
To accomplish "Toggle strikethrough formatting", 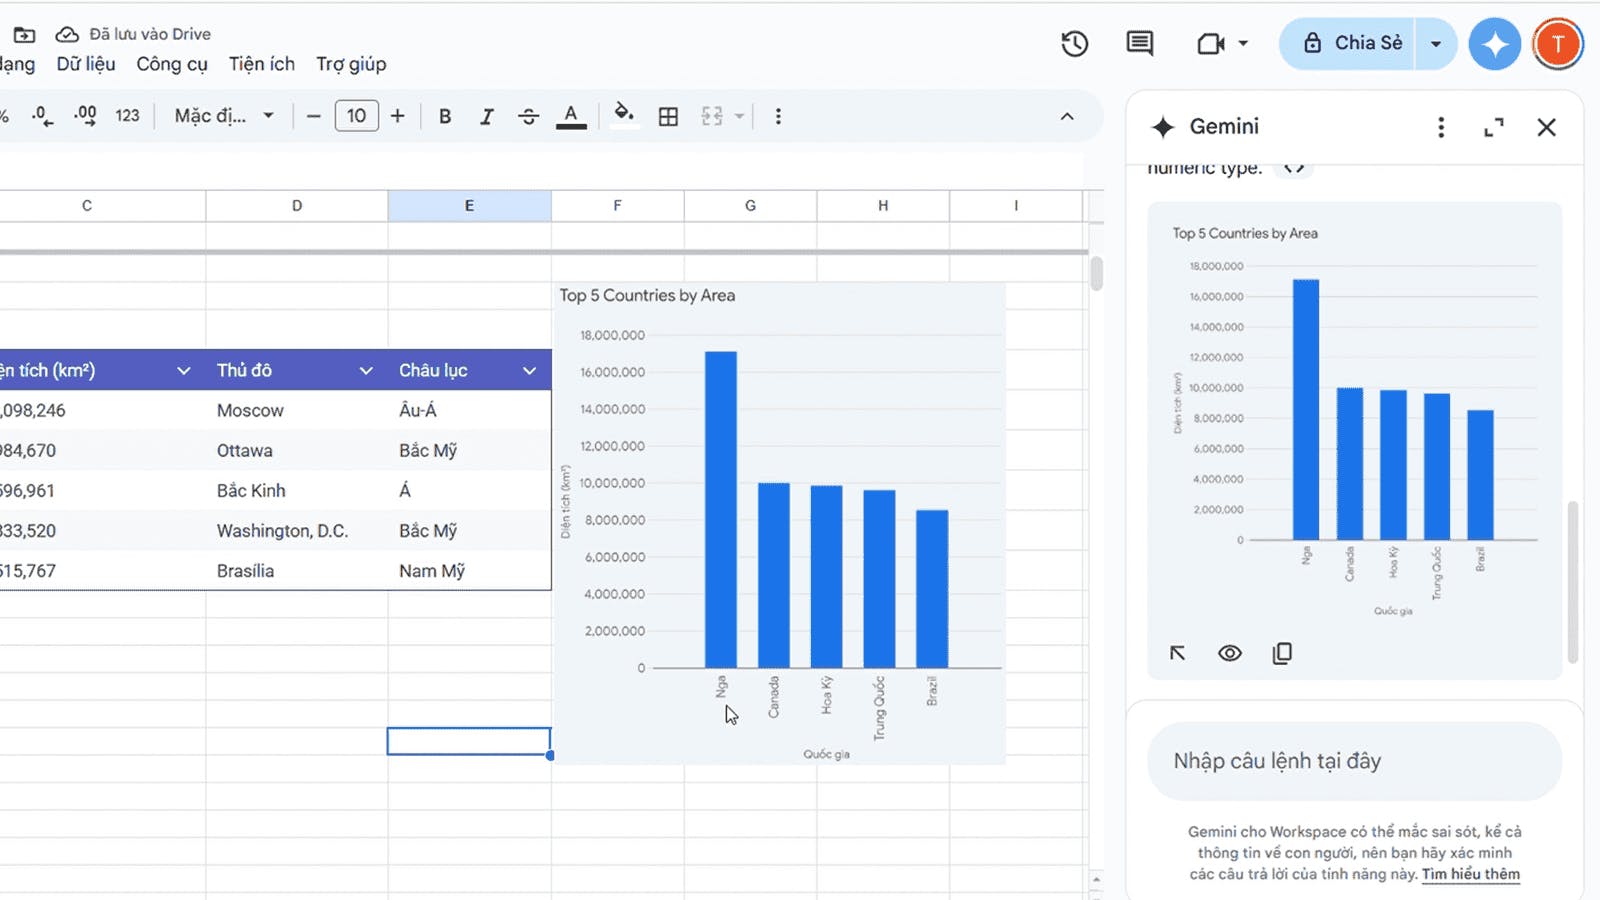I will [x=528, y=116].
